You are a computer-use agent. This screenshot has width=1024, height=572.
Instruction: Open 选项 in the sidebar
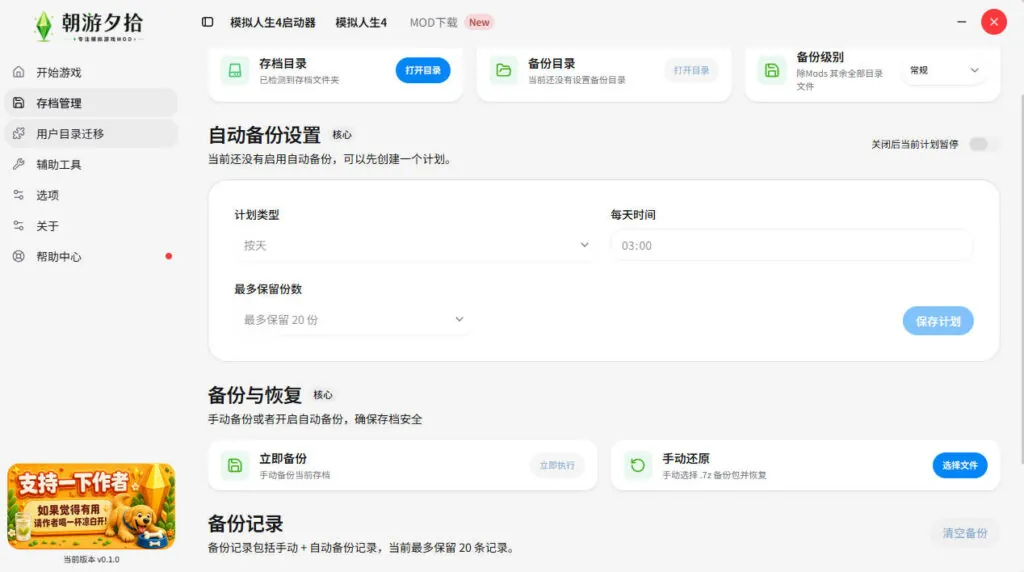[x=91, y=195]
